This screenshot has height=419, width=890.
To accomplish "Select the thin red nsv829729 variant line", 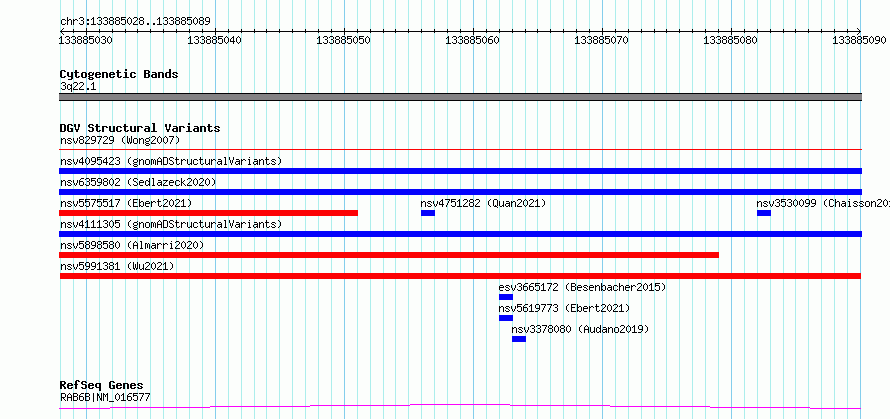I will tap(460, 149).
